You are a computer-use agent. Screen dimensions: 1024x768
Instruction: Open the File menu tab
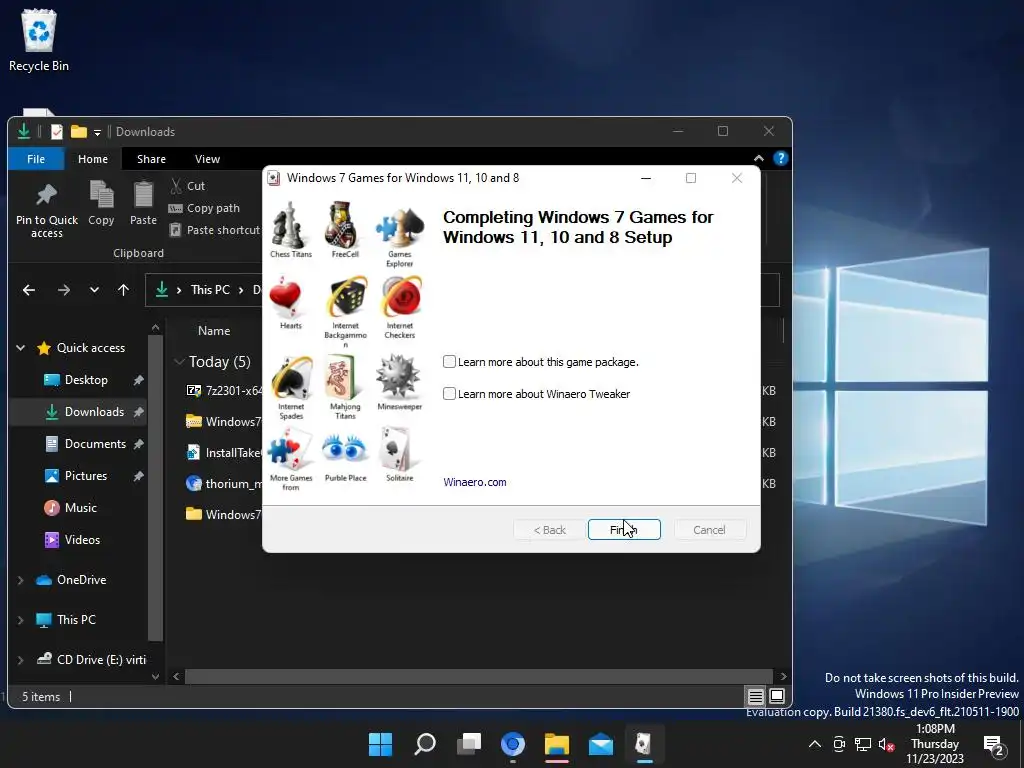[x=36, y=159]
